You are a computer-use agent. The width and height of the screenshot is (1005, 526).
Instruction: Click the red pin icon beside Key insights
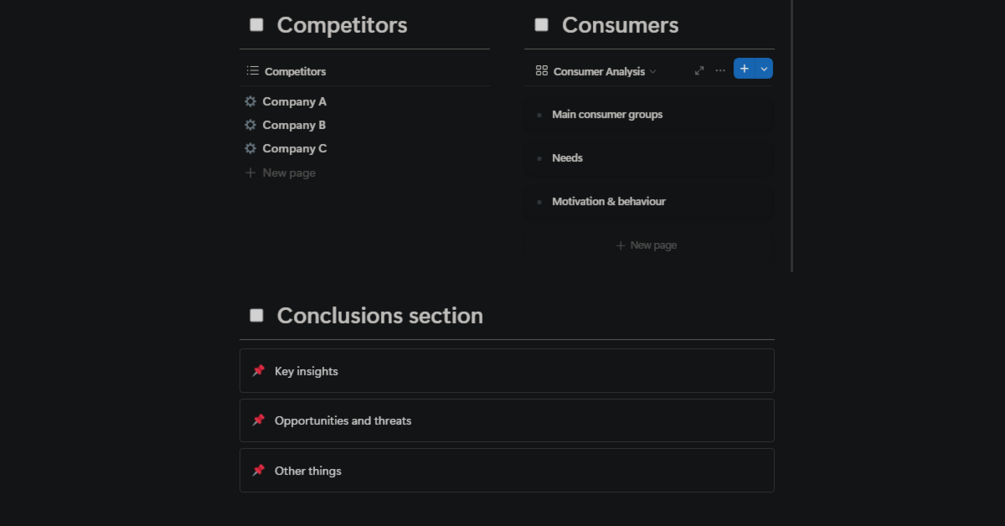click(258, 371)
